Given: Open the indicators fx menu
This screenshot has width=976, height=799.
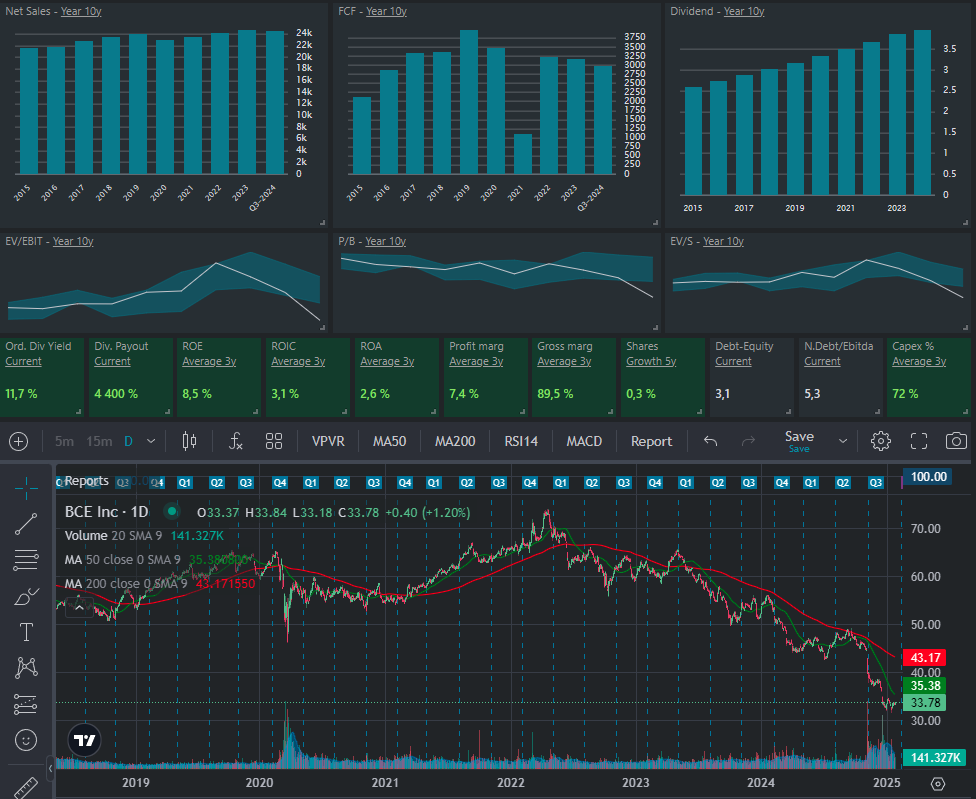Looking at the screenshot, I should point(236,441).
